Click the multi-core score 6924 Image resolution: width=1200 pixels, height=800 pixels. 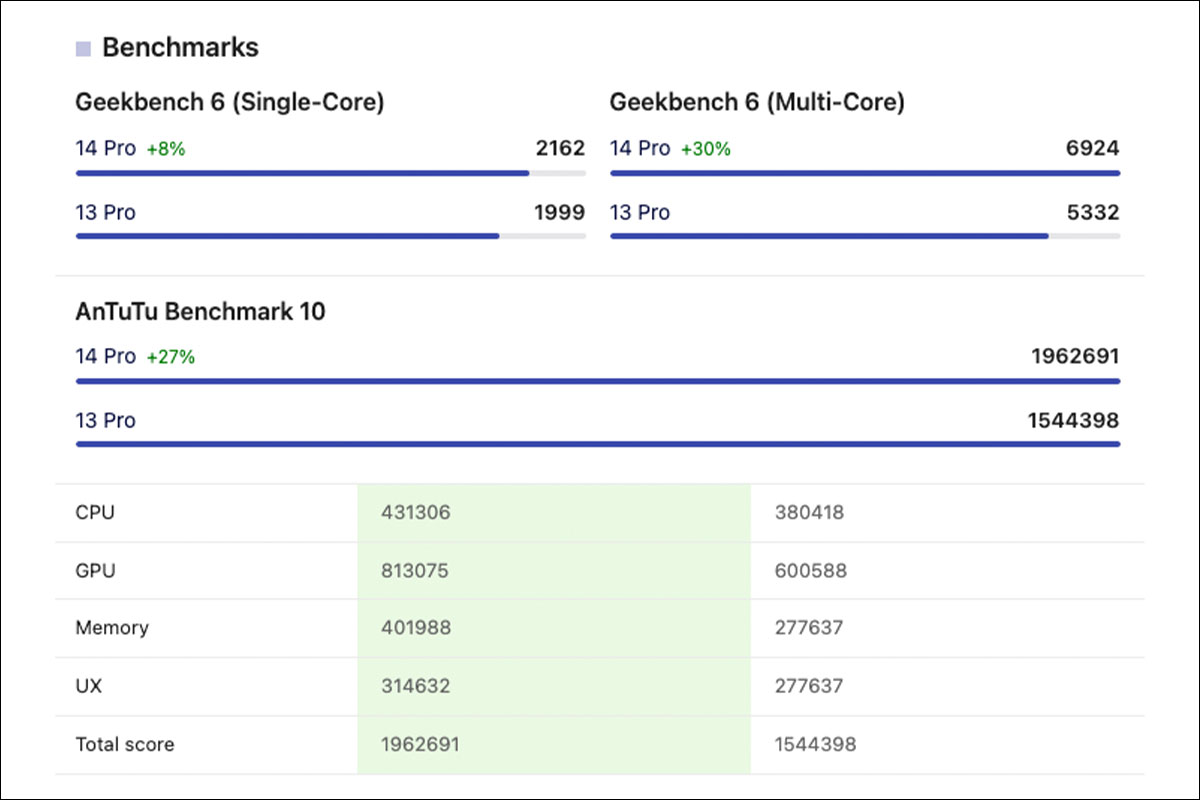click(x=1093, y=148)
